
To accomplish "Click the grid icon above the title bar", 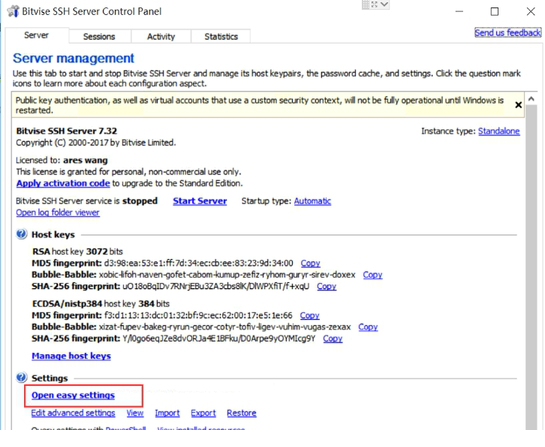I will coord(366,4).
